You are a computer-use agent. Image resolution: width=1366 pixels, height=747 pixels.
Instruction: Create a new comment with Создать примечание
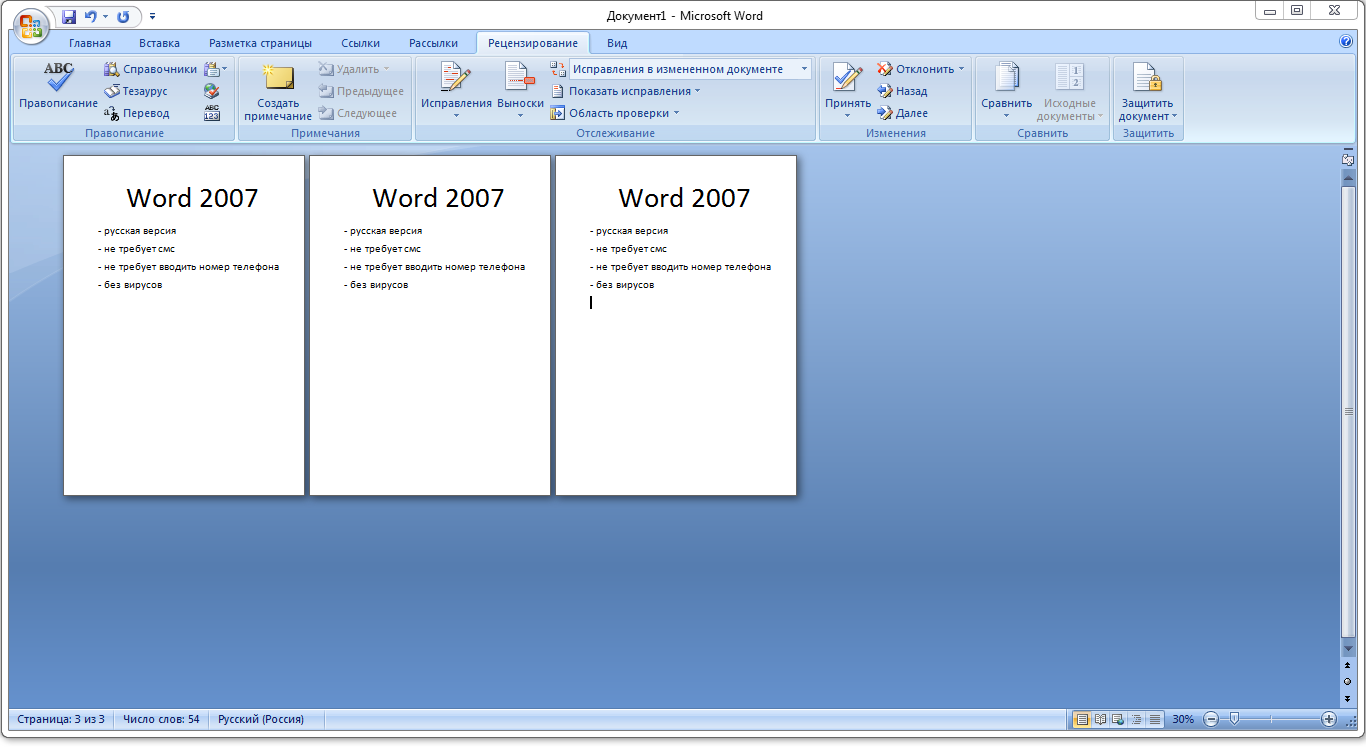[x=276, y=90]
